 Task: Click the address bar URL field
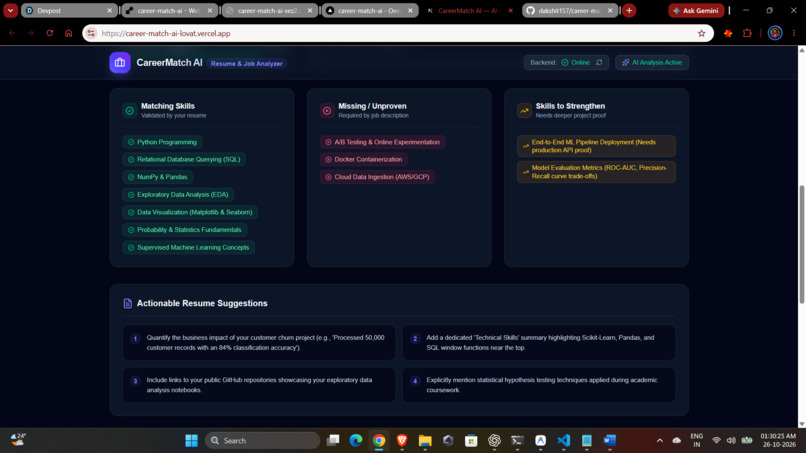coord(396,33)
